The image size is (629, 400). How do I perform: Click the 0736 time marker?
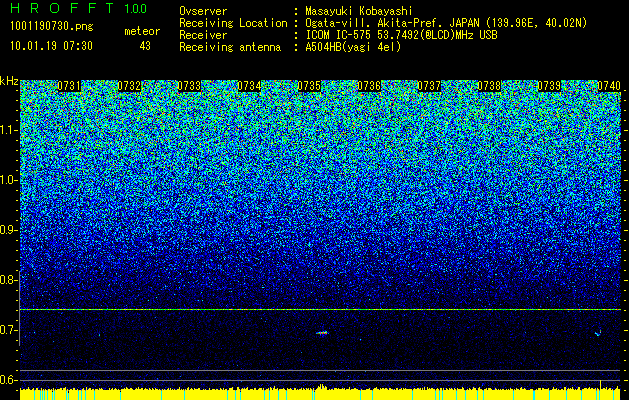(369, 86)
